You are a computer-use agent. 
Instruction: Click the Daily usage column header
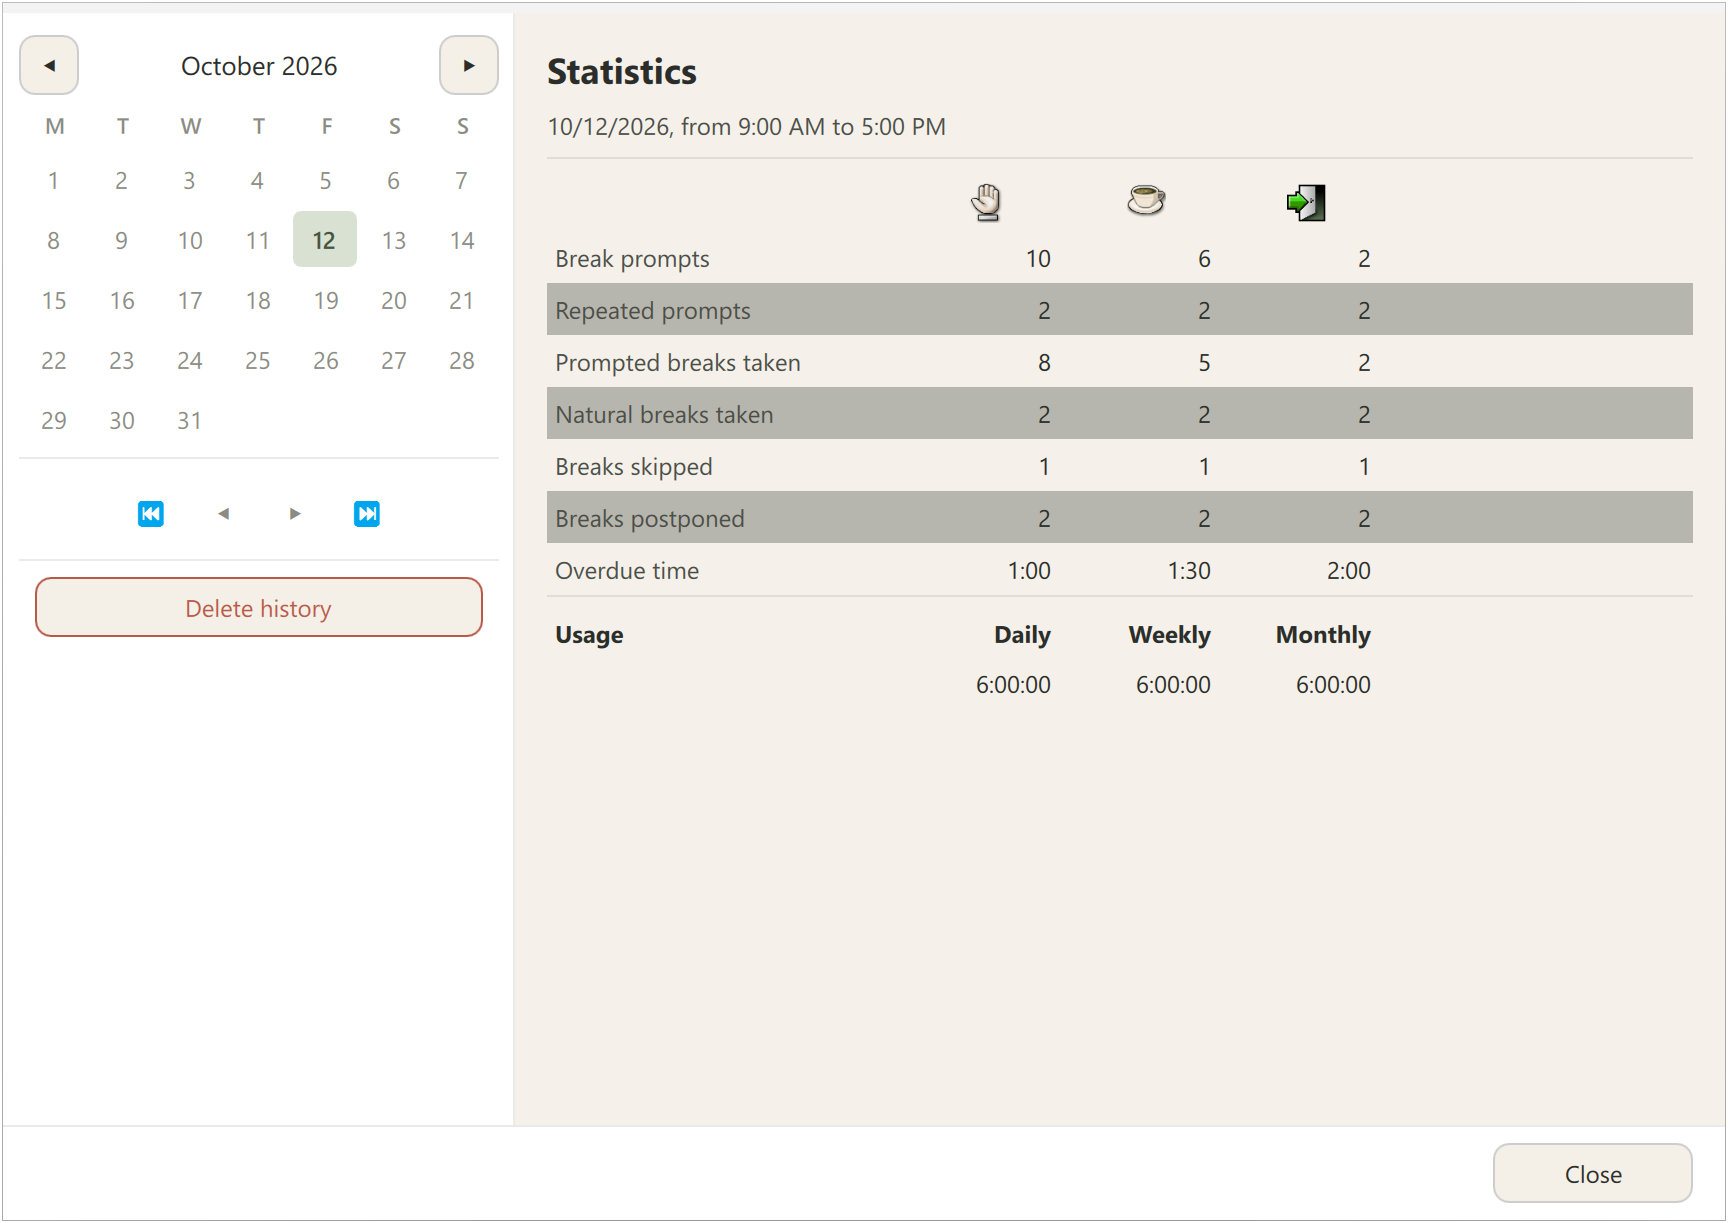click(1022, 635)
